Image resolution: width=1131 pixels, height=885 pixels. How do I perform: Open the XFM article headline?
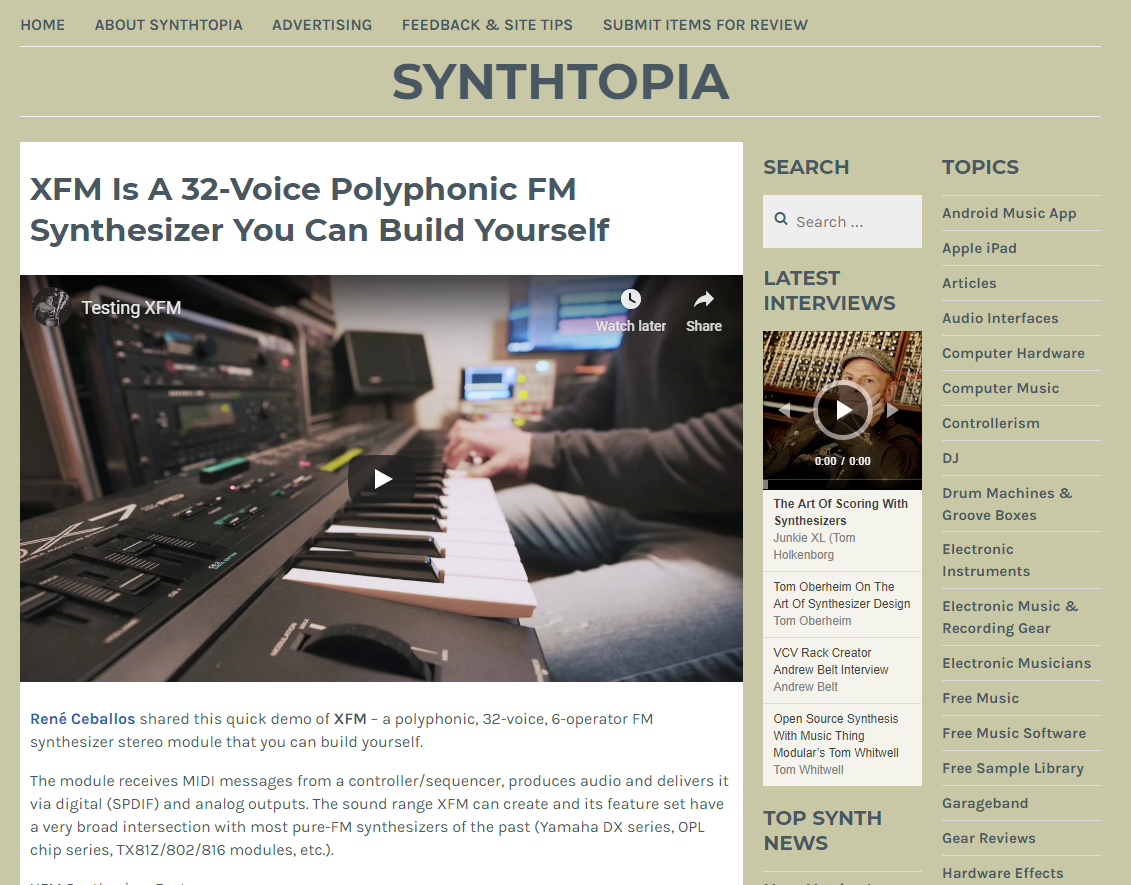[320, 209]
